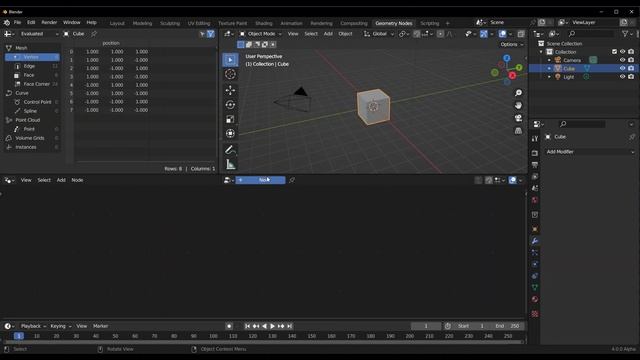Create new node tree with New button

click(260, 180)
